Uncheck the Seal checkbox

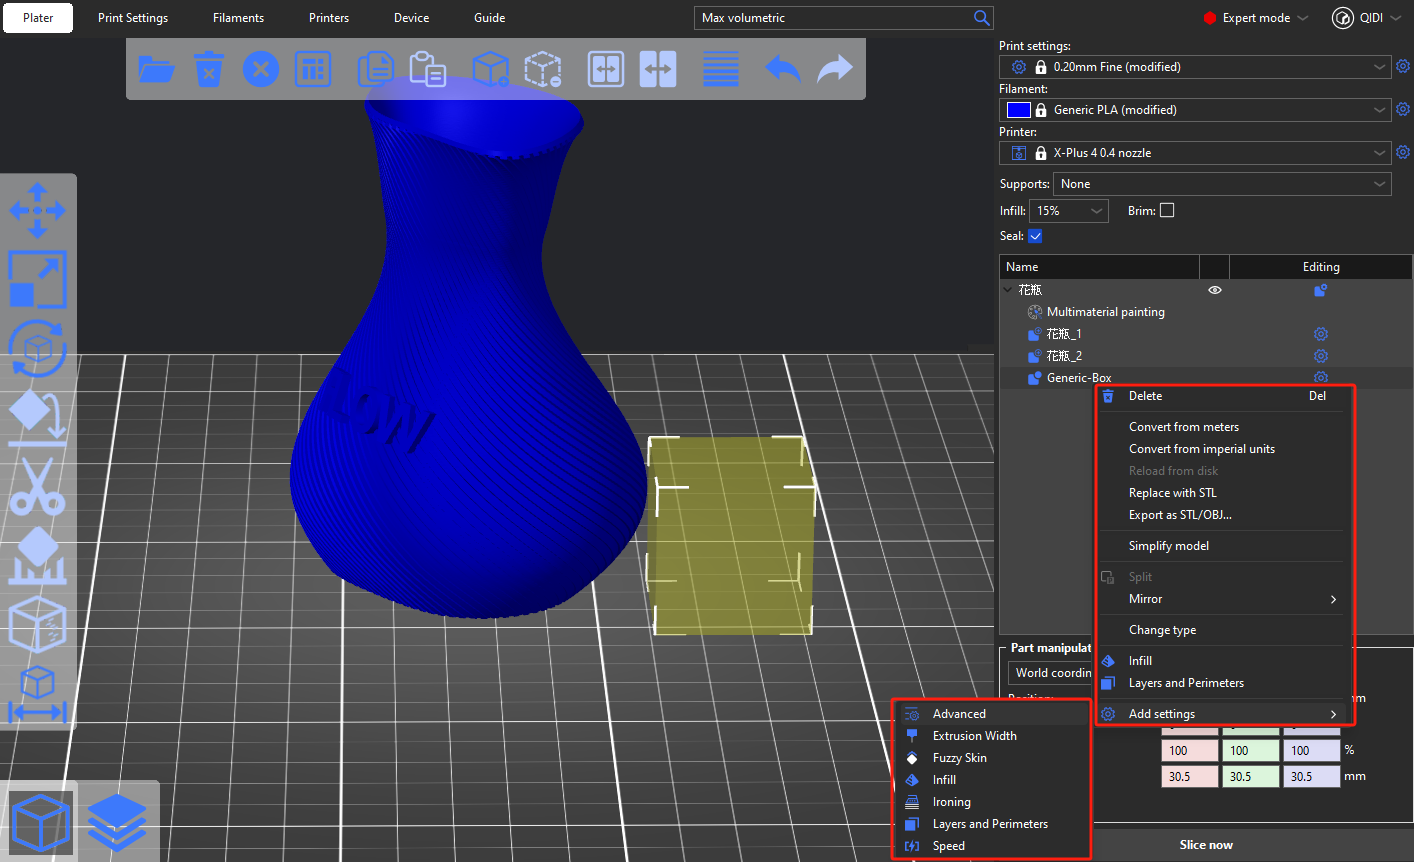[1035, 236]
